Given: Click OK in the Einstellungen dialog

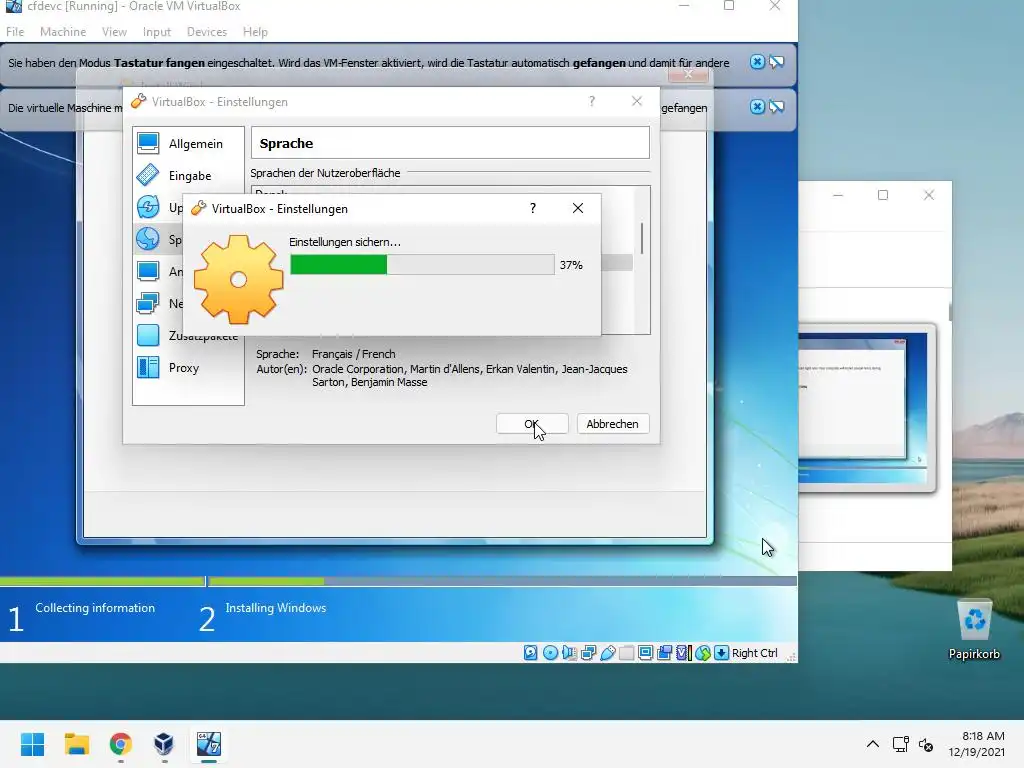Looking at the screenshot, I should click(x=532, y=424).
